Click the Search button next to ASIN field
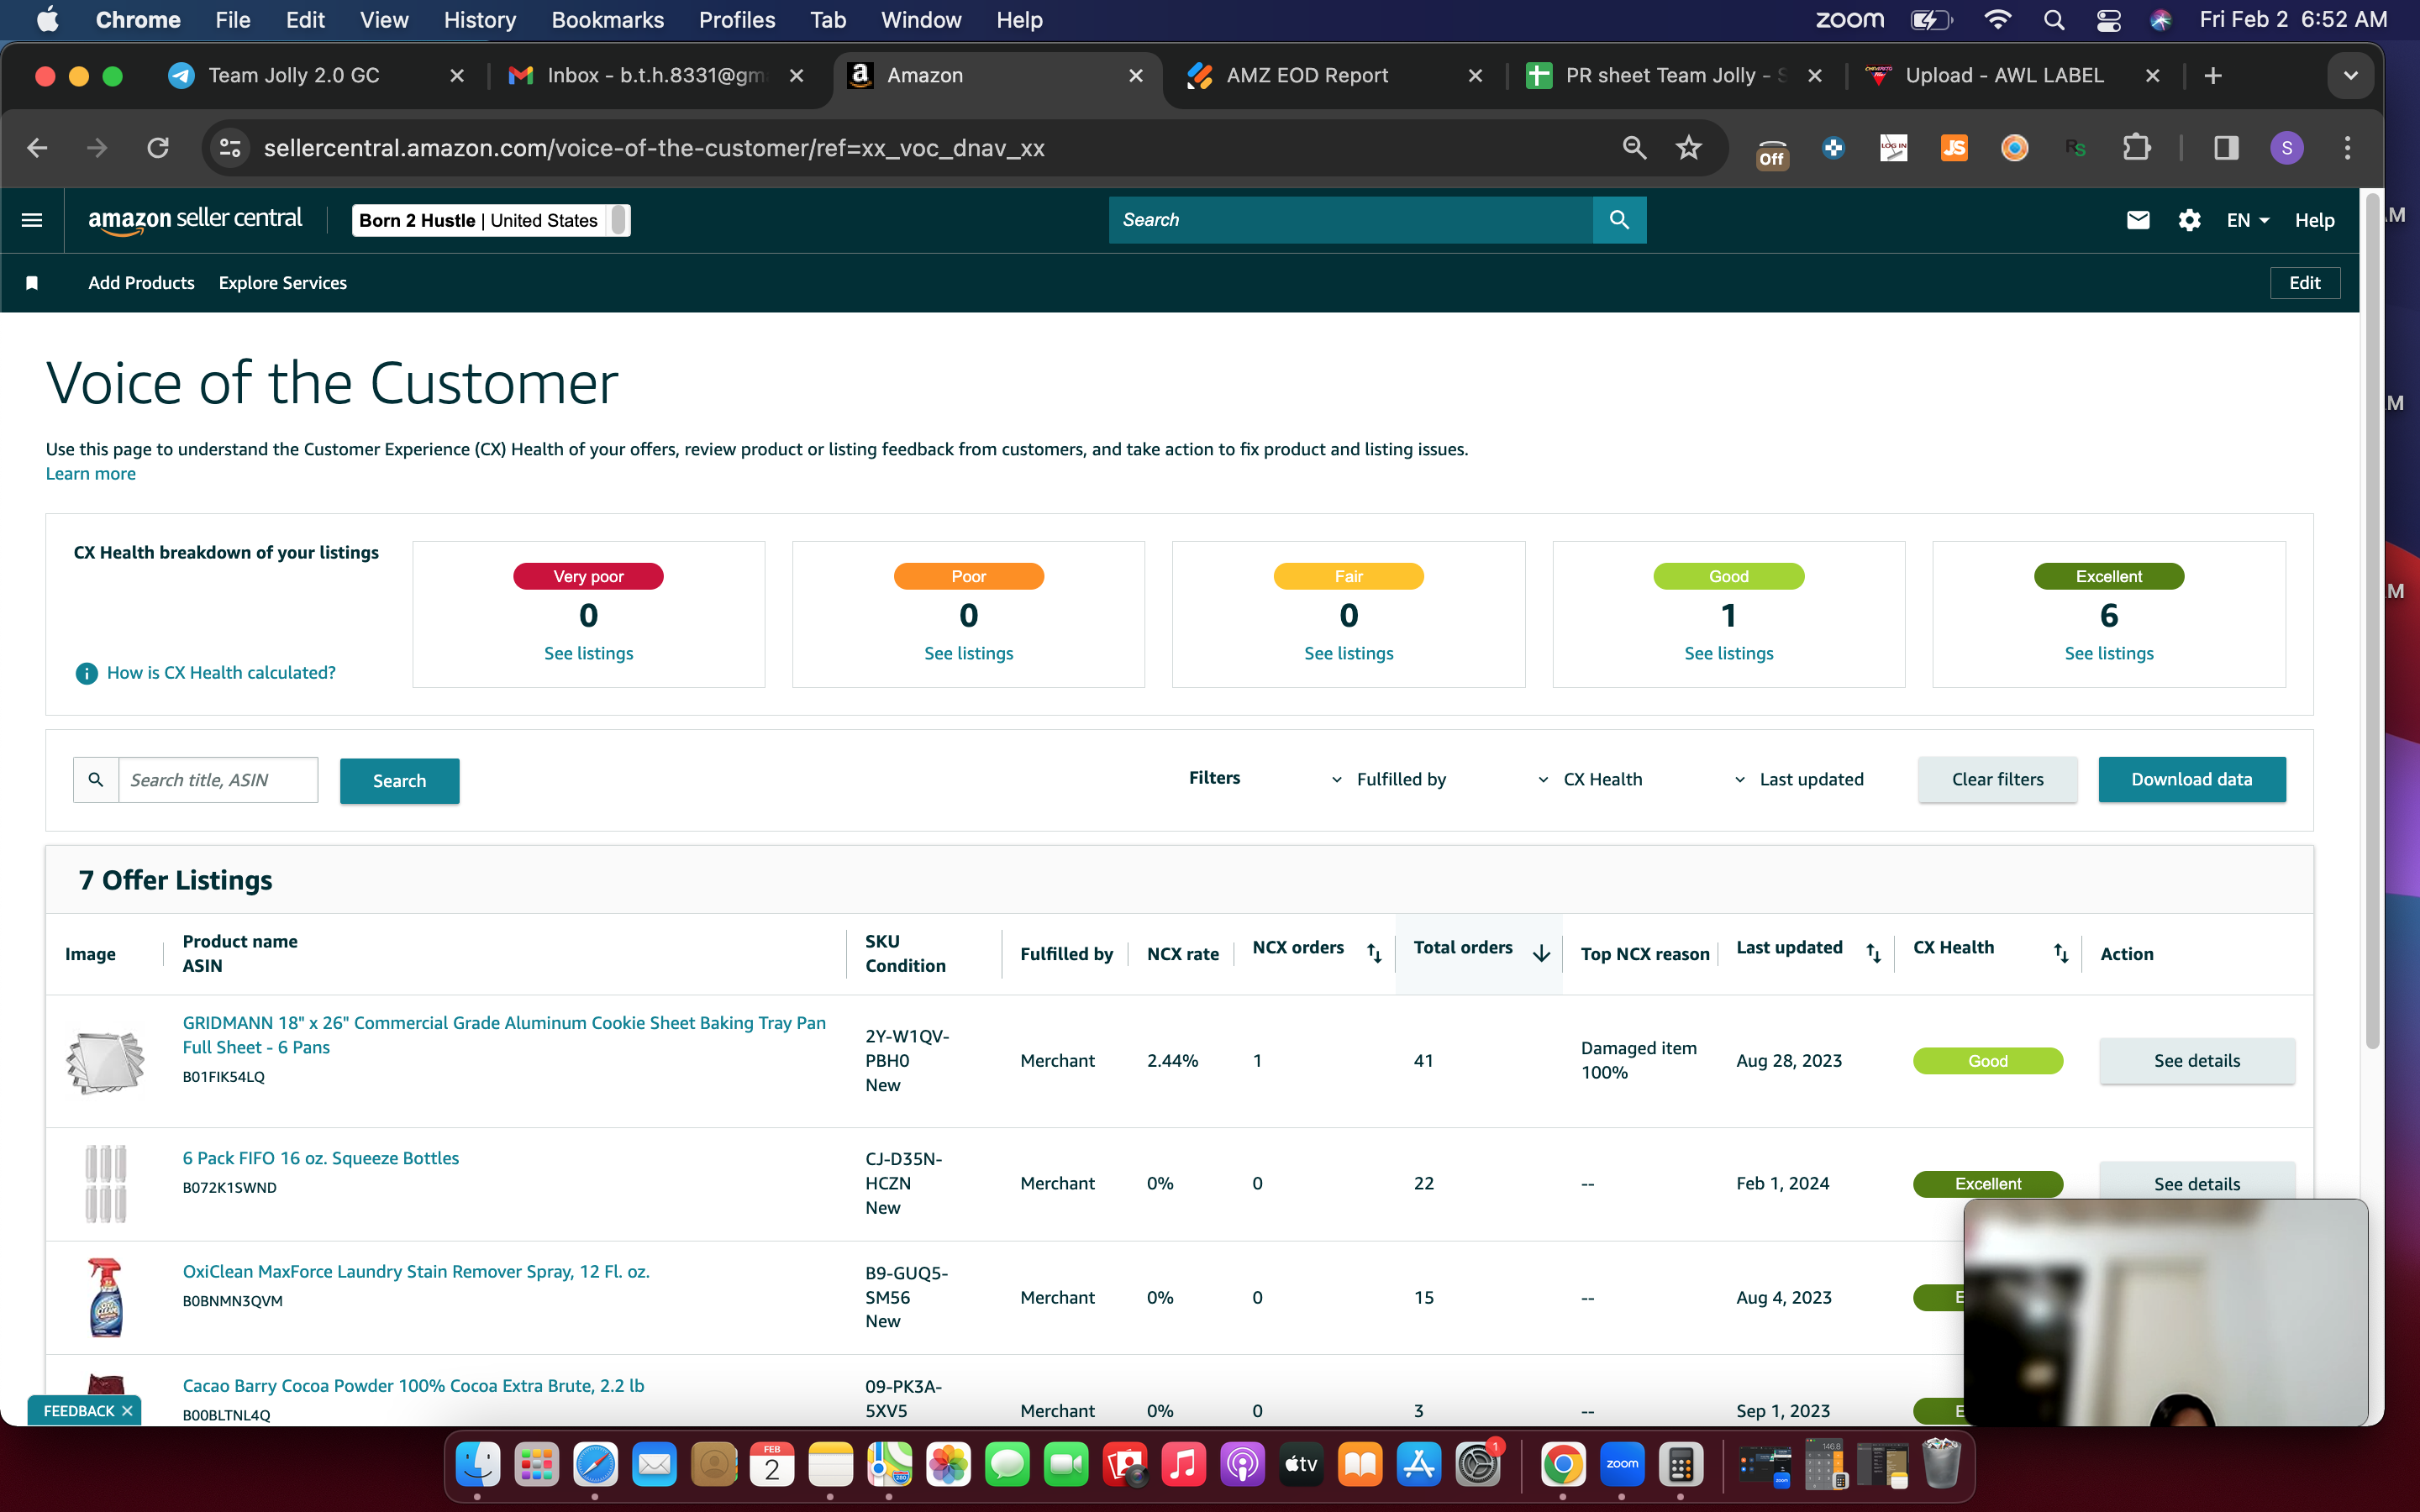 [399, 781]
